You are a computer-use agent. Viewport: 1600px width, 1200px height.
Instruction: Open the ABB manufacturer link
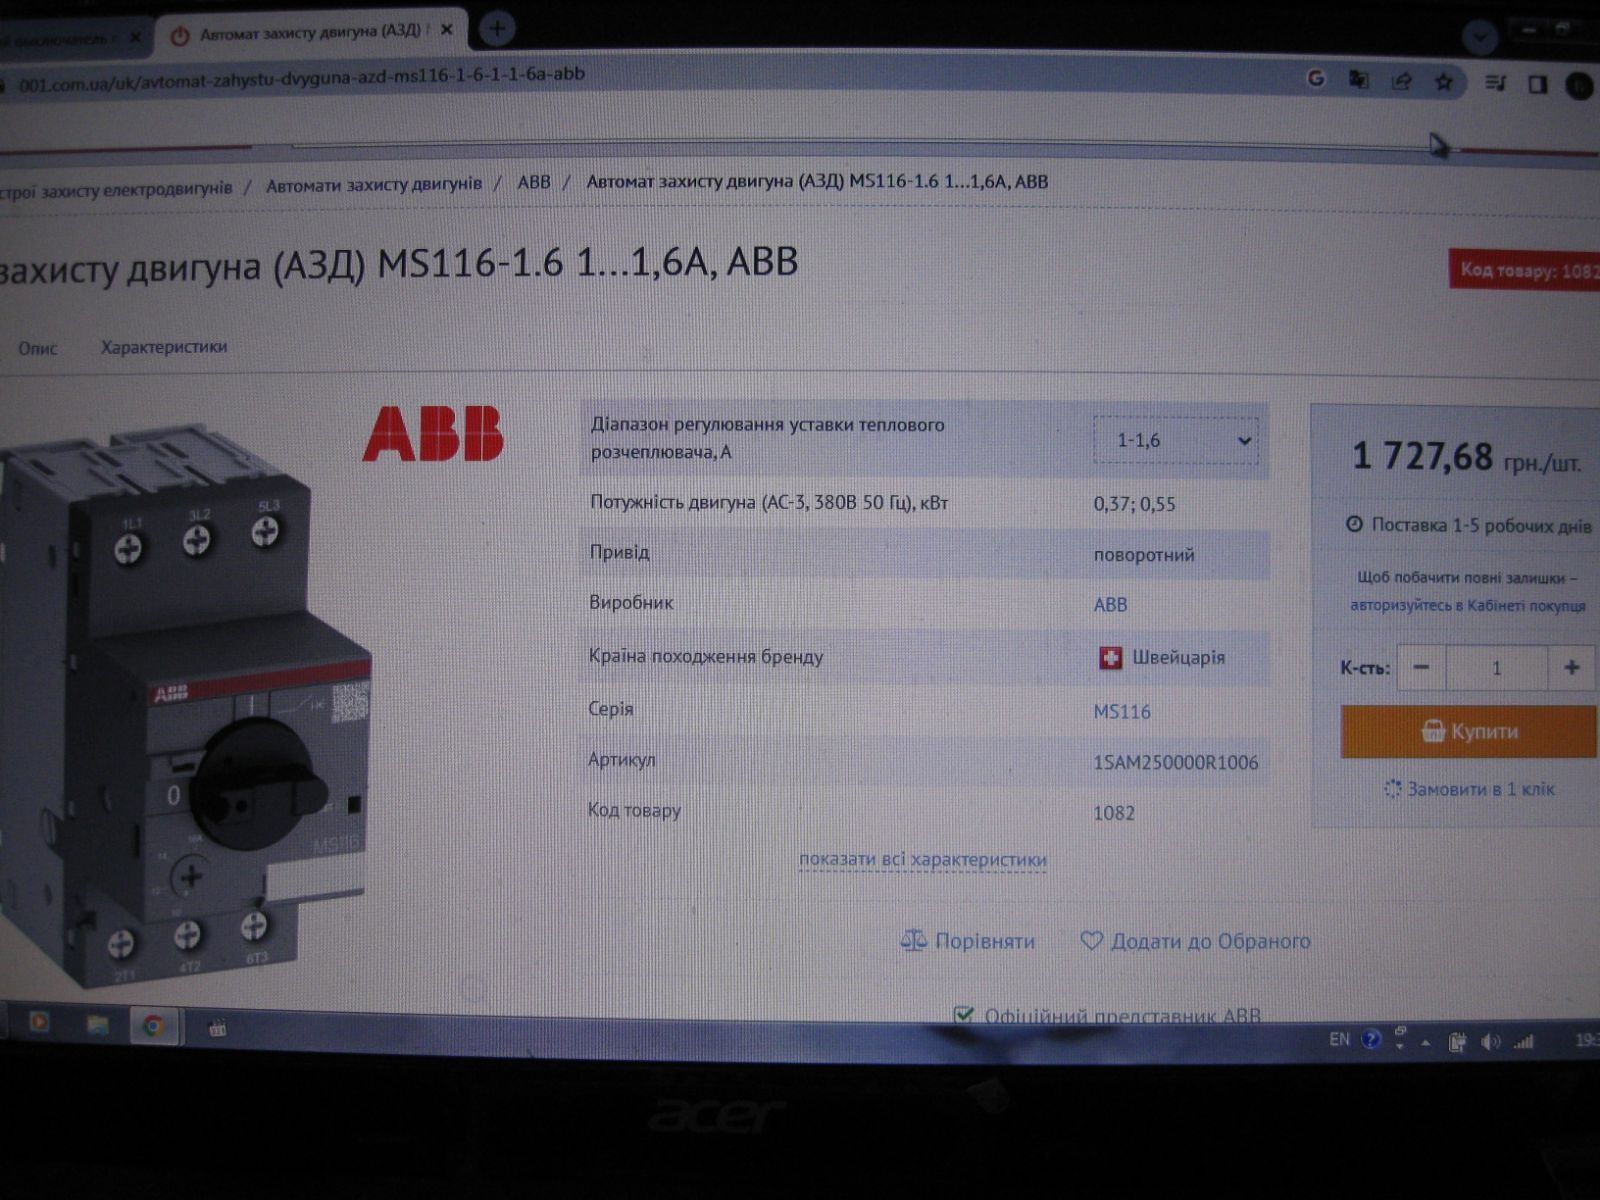tap(1110, 605)
